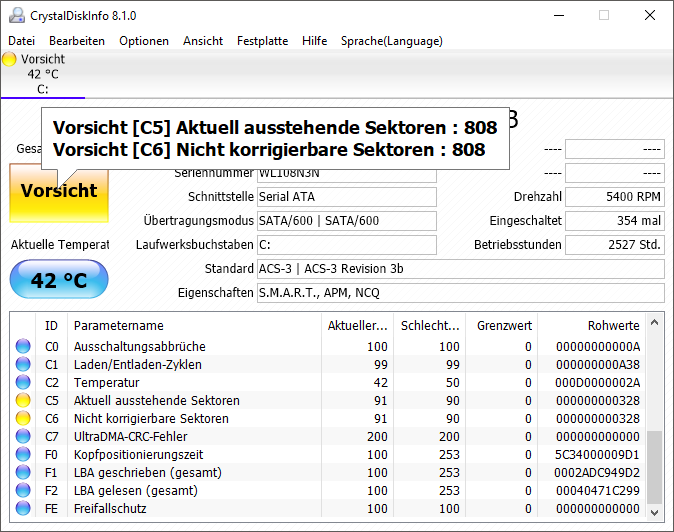Screen dimensions: 674x532
Task: Click the scroll up arrow in SMART list
Action: click(655, 322)
